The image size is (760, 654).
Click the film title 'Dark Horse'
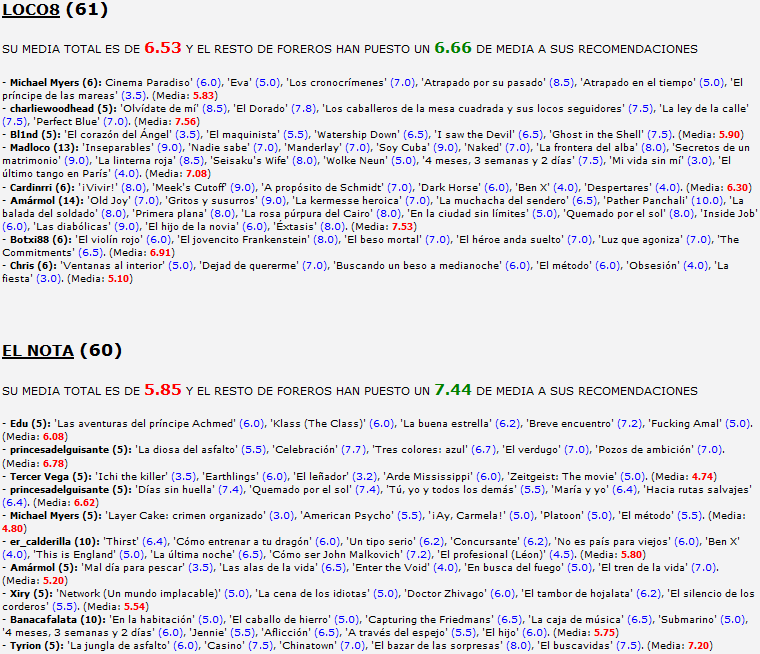coord(449,188)
